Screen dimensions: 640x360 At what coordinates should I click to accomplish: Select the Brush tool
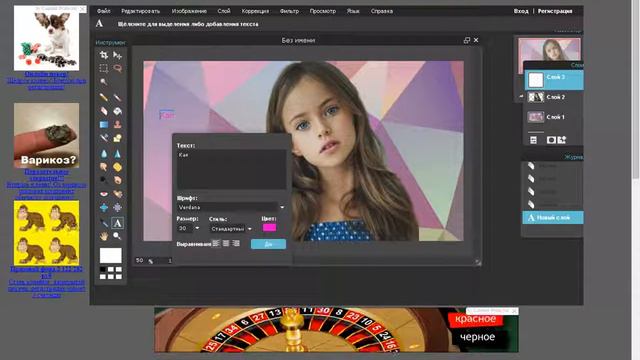[118, 97]
